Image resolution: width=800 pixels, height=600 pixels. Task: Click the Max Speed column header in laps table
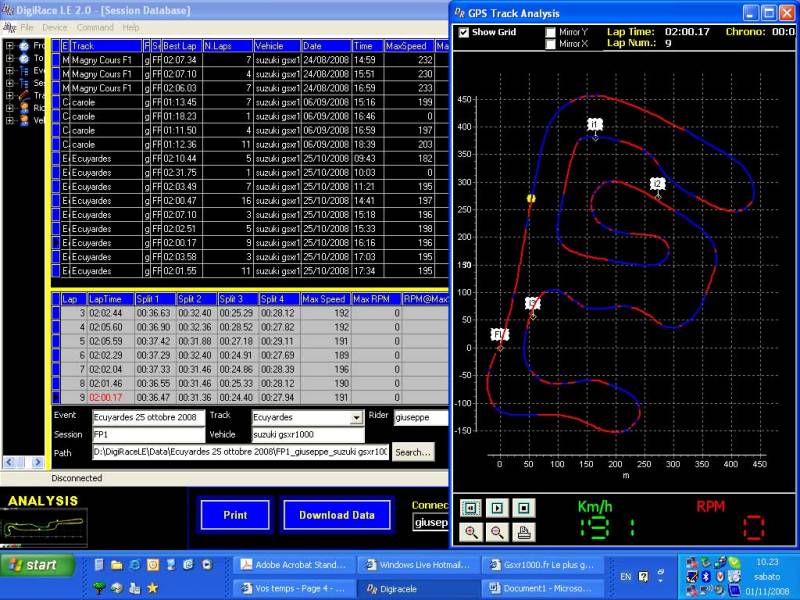point(326,299)
